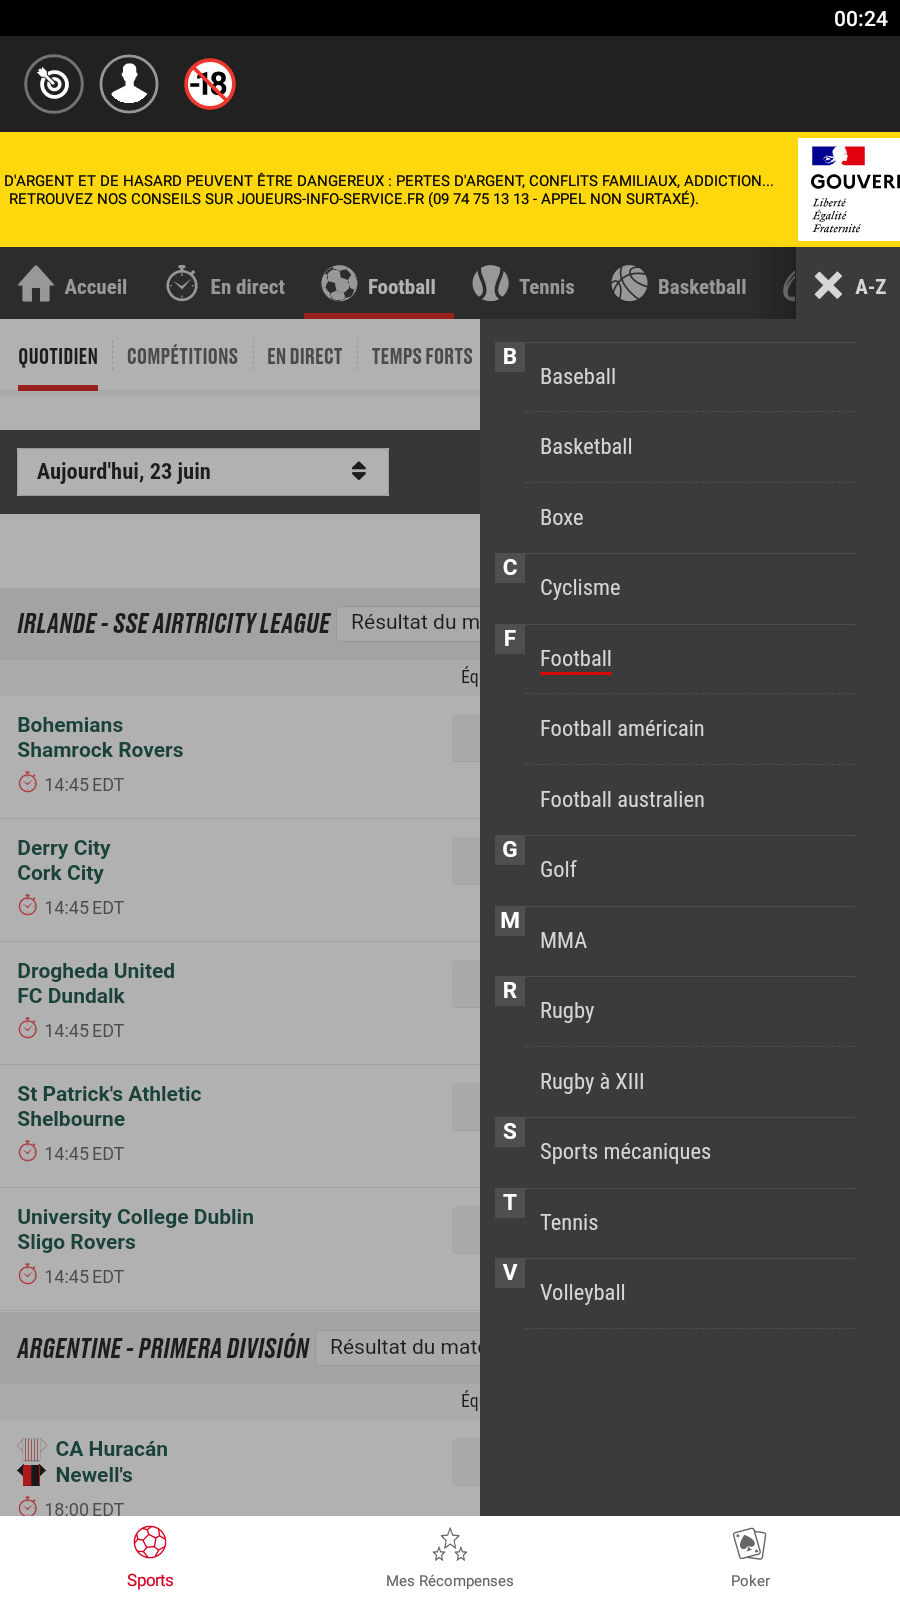Viewport: 900px width, 1600px height.
Task: Go to Accueil home icon
Action: 36,286
